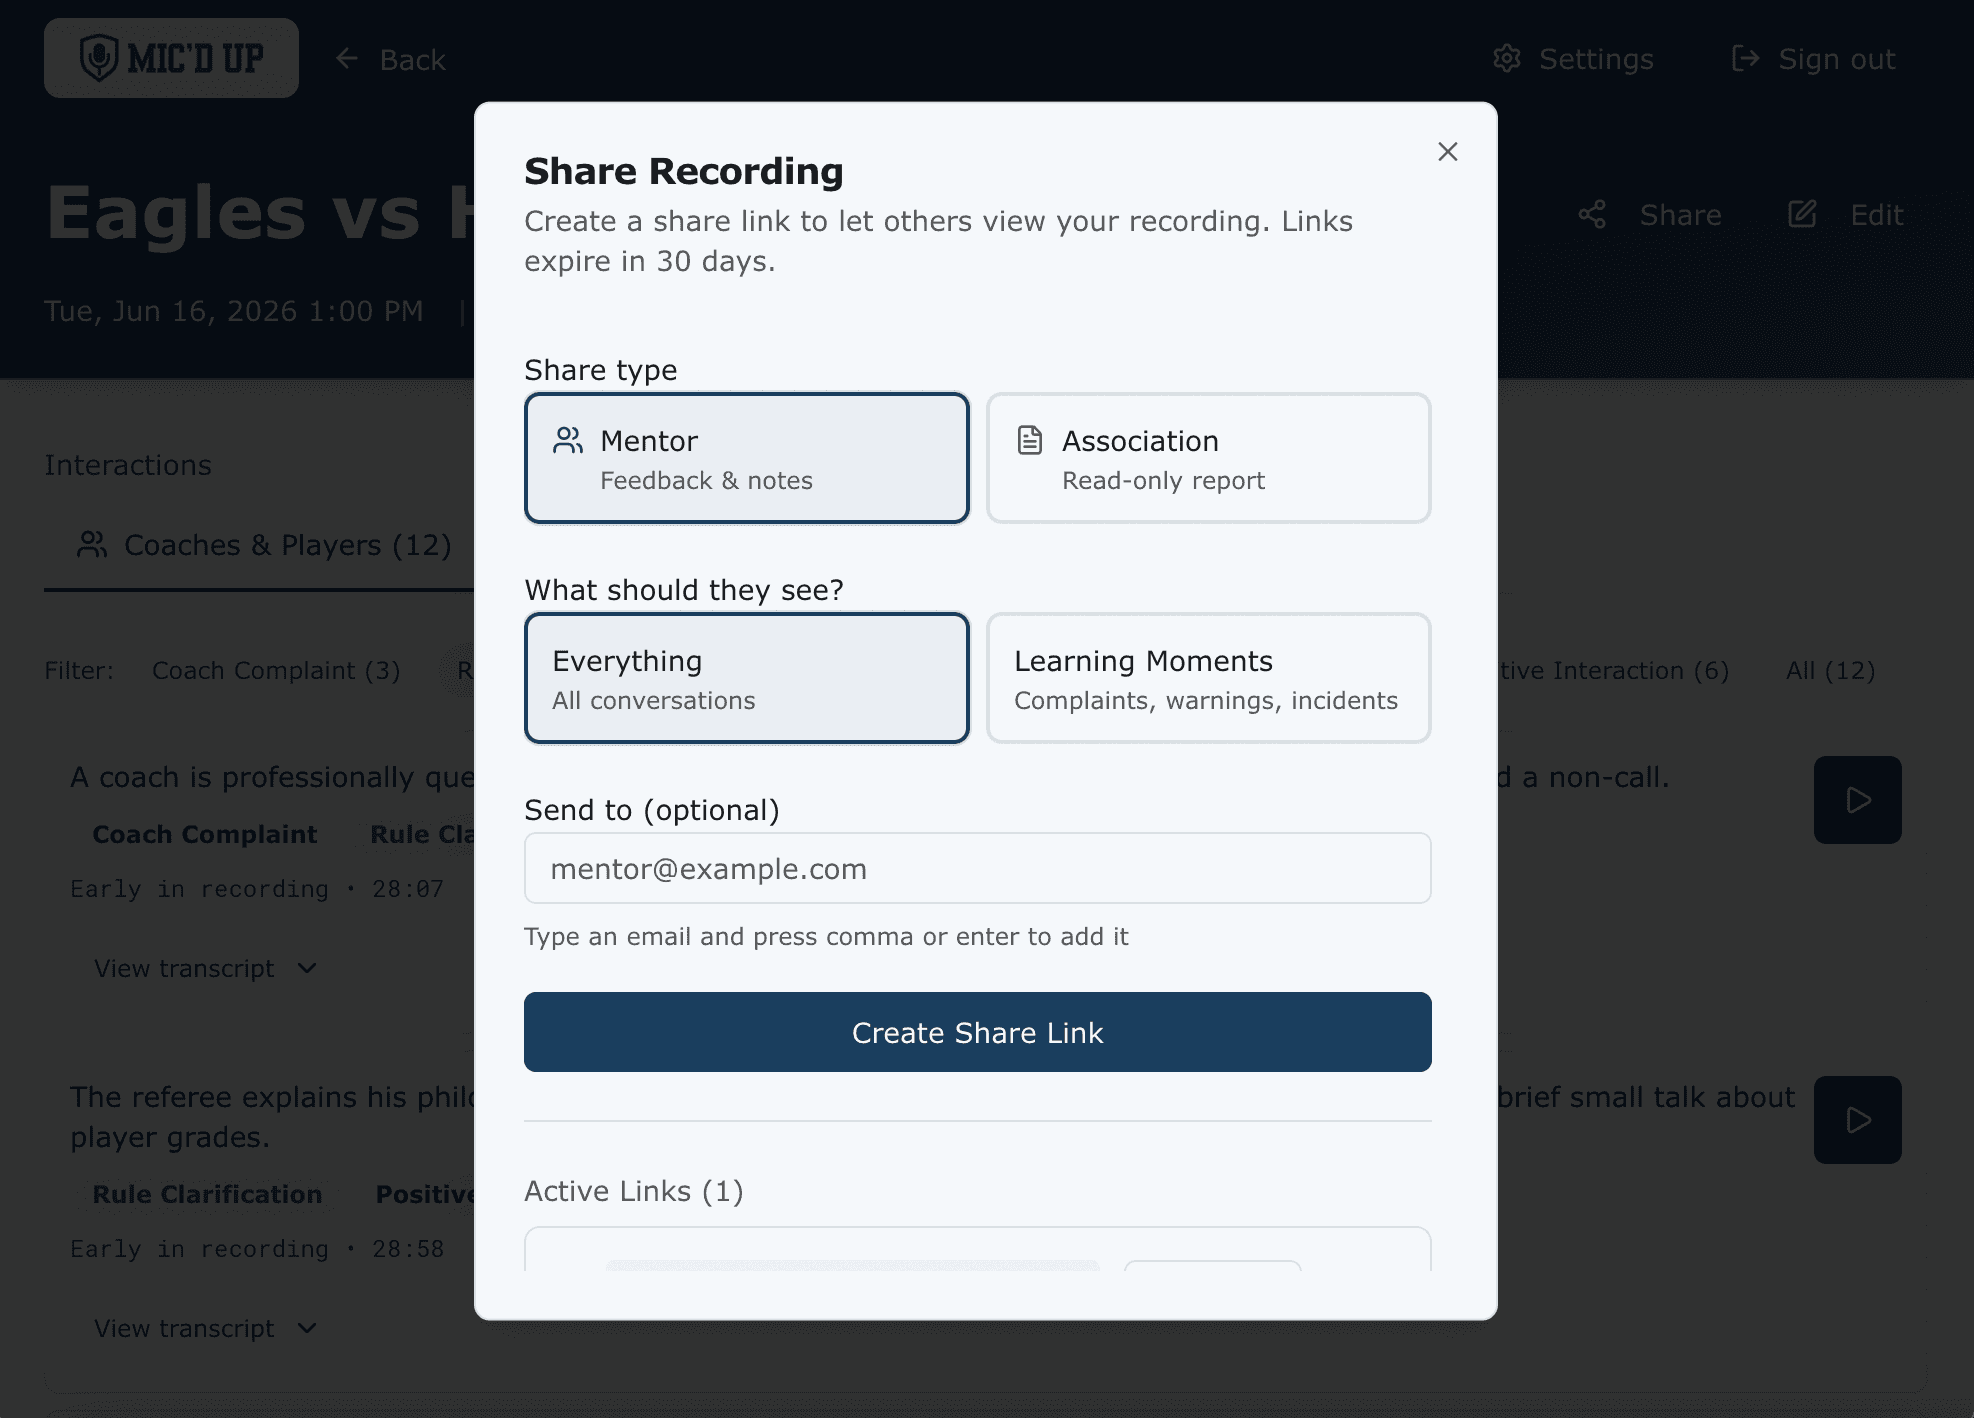Play the referee philosophy interaction
The height and width of the screenshot is (1418, 1974).
(x=1857, y=1120)
